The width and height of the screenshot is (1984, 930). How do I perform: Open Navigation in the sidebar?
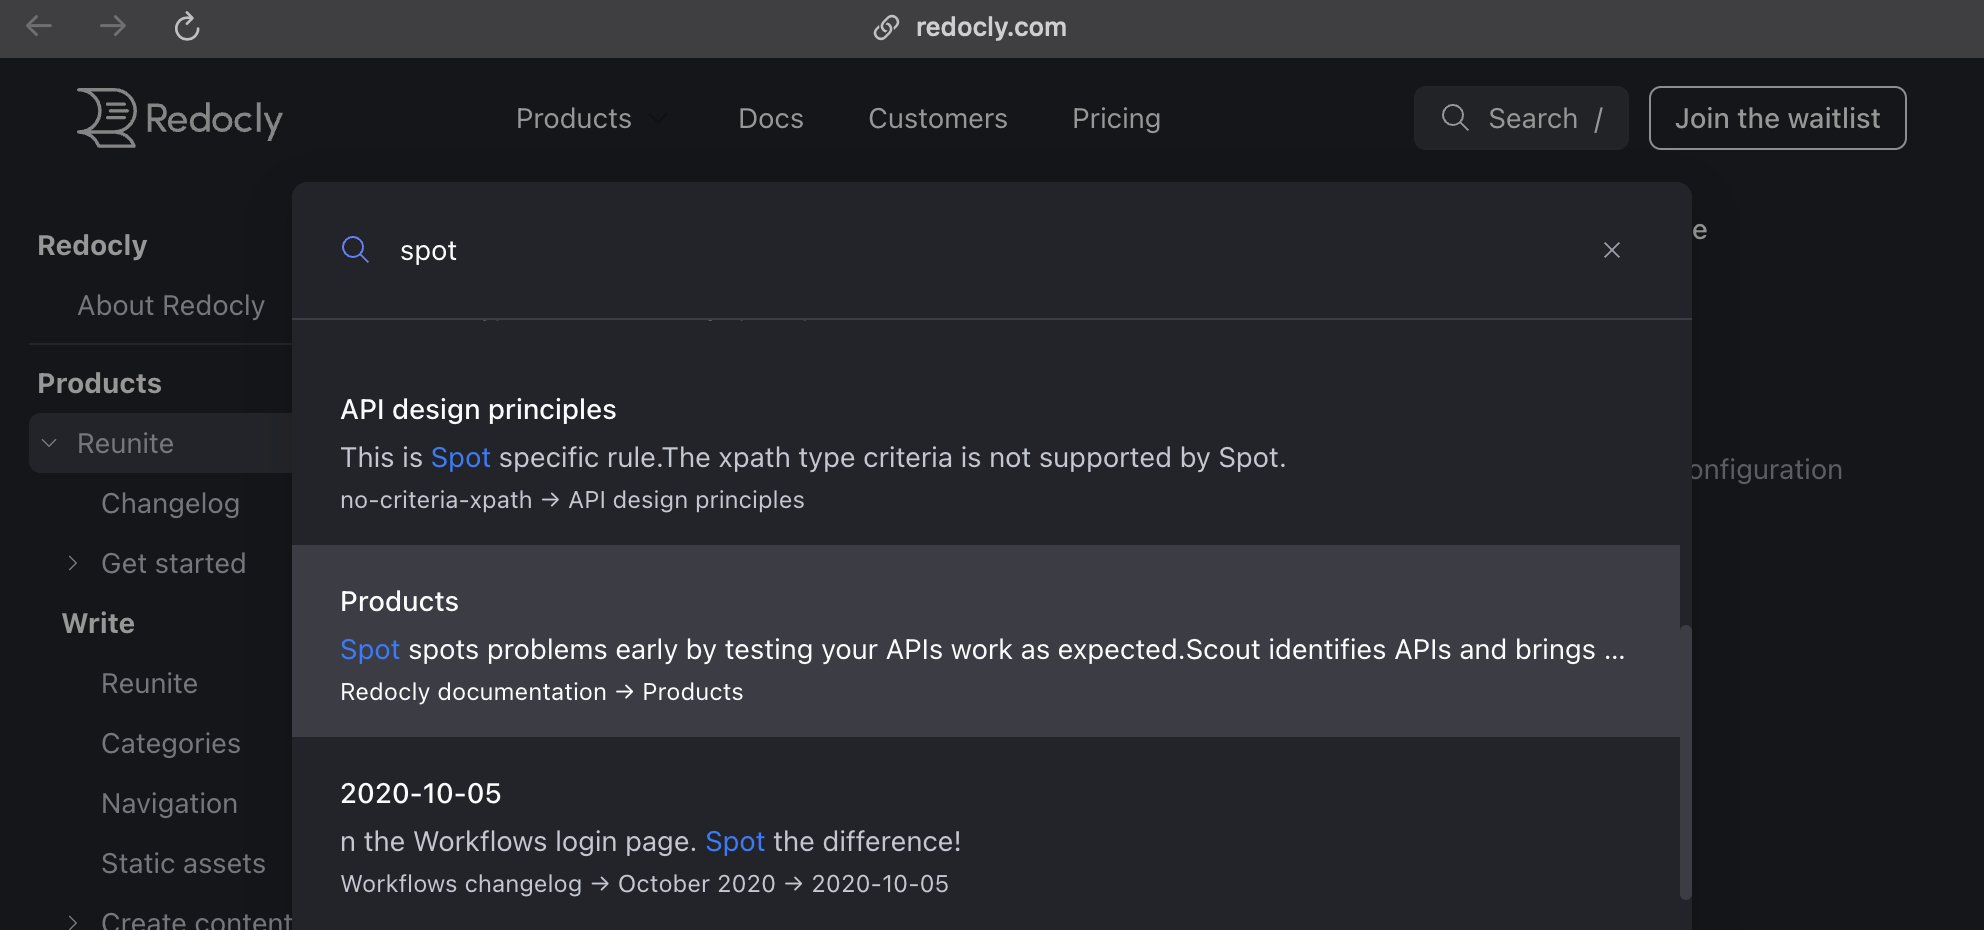point(169,803)
